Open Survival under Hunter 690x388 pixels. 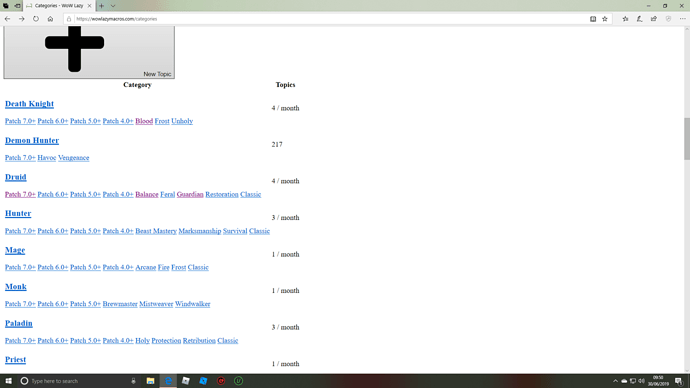(x=235, y=231)
